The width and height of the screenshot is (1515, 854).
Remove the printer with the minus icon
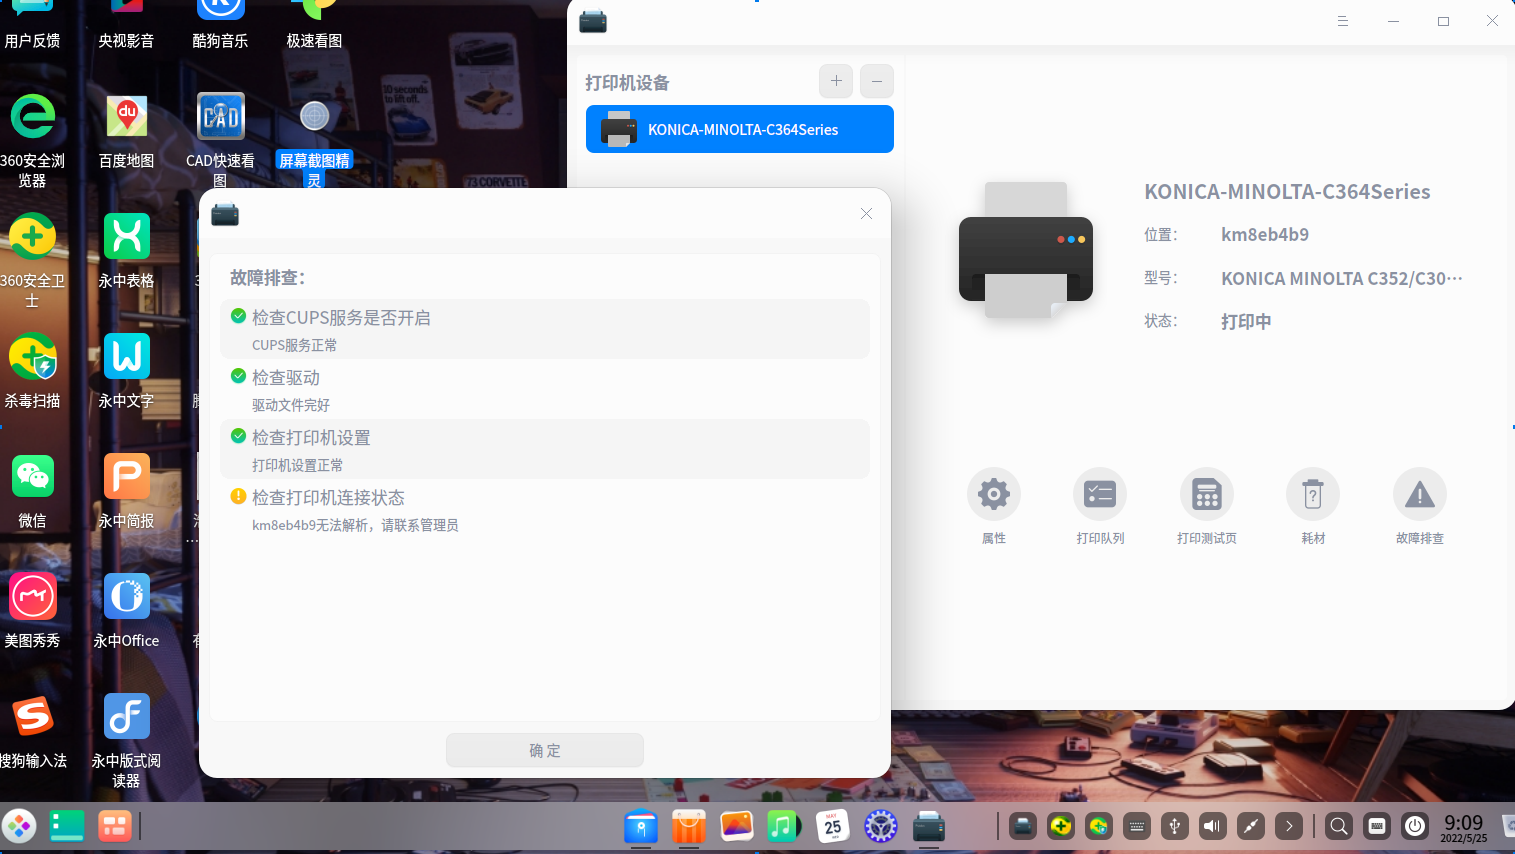876,81
